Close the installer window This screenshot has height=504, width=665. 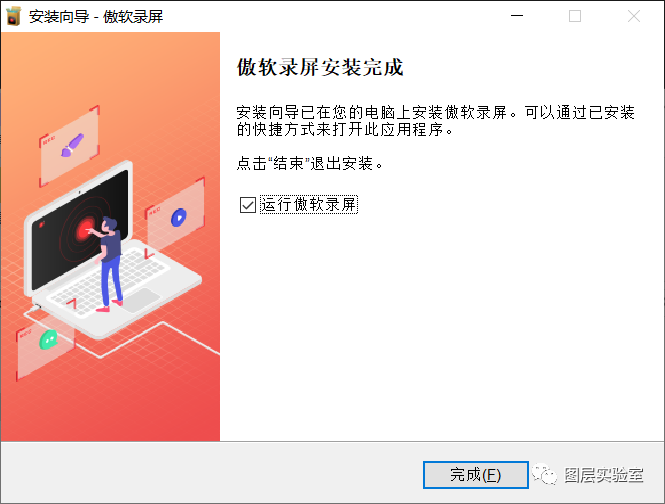tap(634, 16)
